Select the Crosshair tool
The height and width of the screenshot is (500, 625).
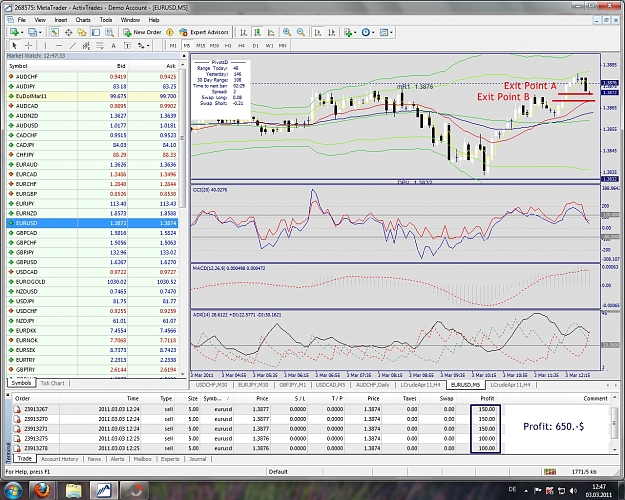click(x=28, y=45)
